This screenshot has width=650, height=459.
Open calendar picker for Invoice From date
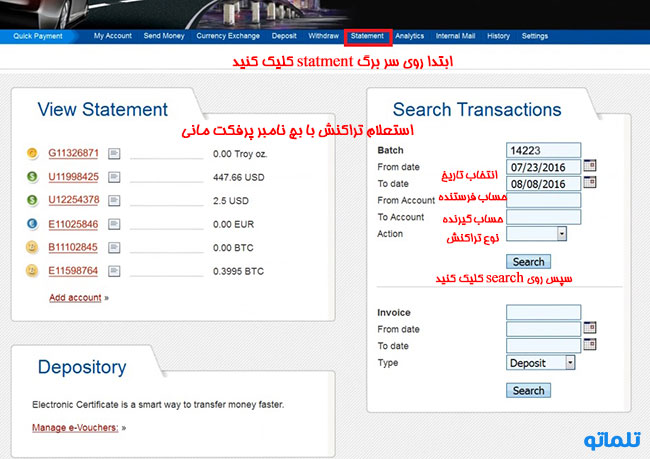pyautogui.click(x=590, y=328)
